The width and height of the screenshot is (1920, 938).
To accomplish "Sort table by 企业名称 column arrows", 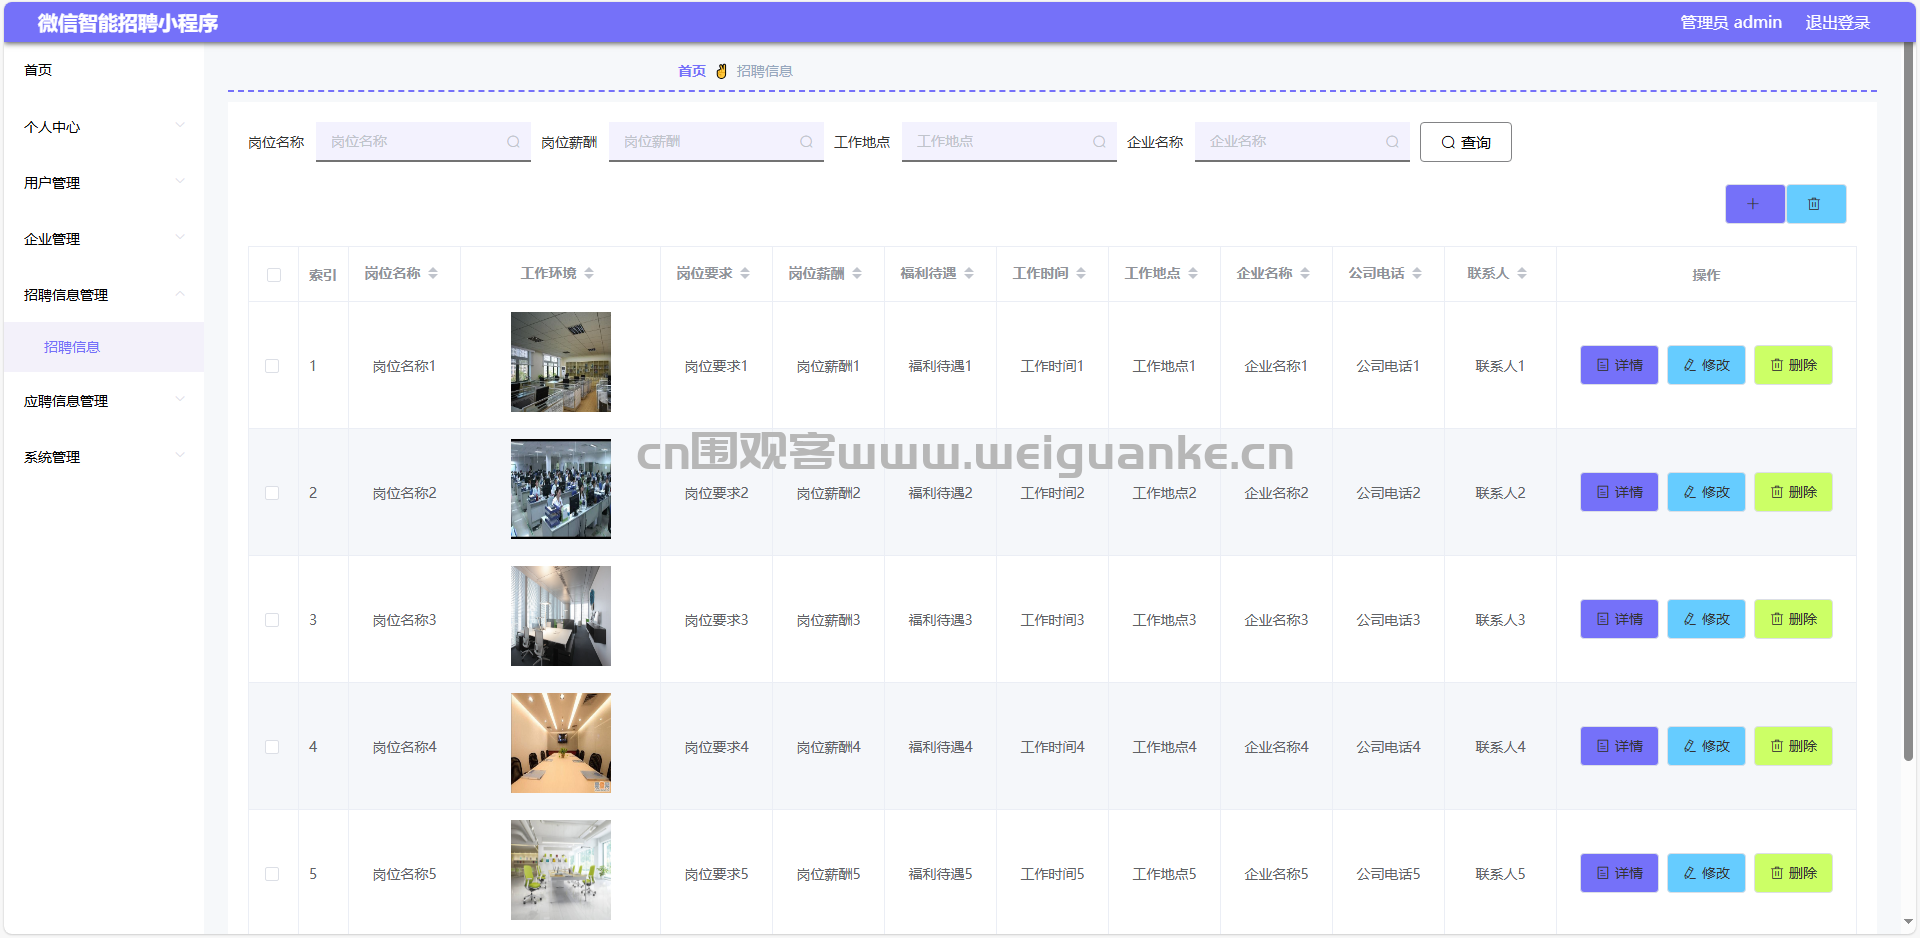I will click(x=1305, y=273).
